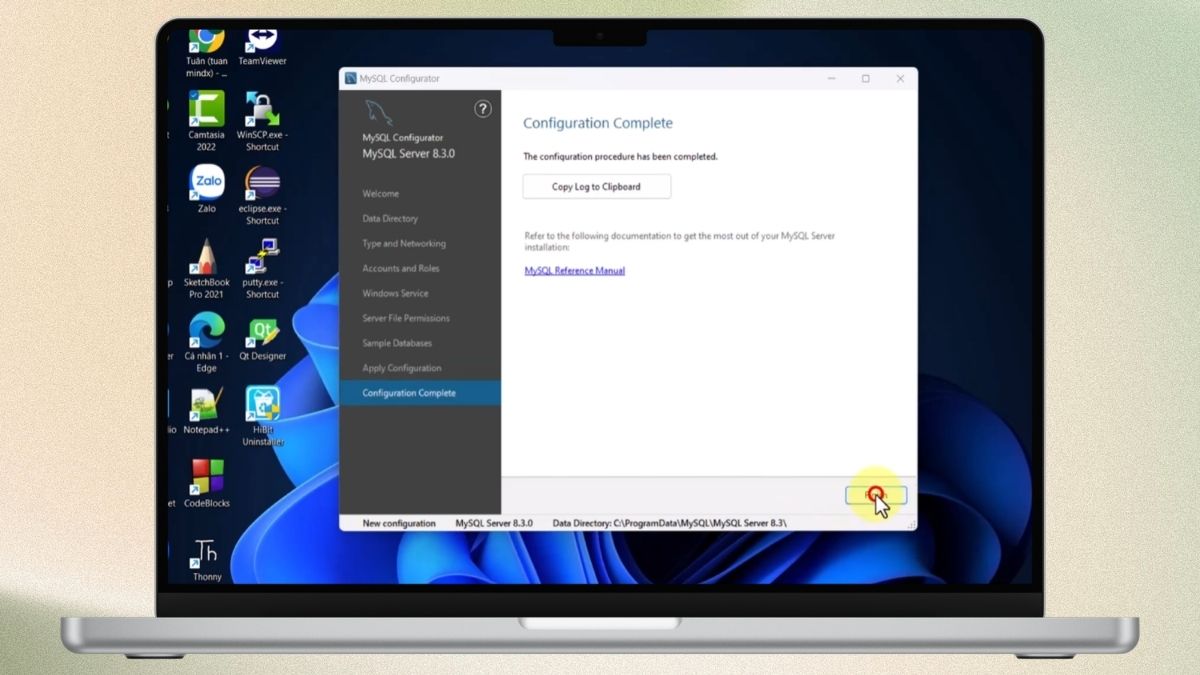This screenshot has height=675, width=1200.
Task: Minimize the MySQL Configurator window
Action: click(831, 79)
